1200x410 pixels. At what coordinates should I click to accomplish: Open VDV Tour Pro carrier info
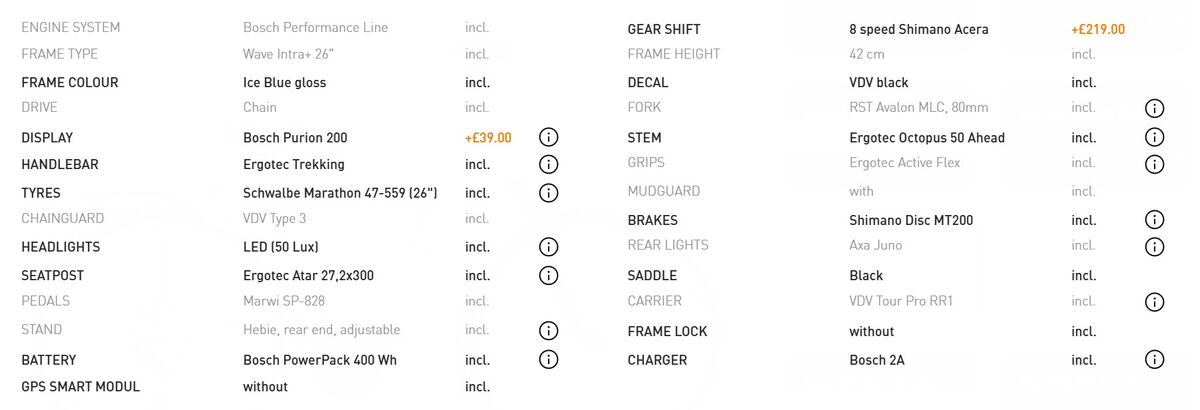[x=1154, y=301]
